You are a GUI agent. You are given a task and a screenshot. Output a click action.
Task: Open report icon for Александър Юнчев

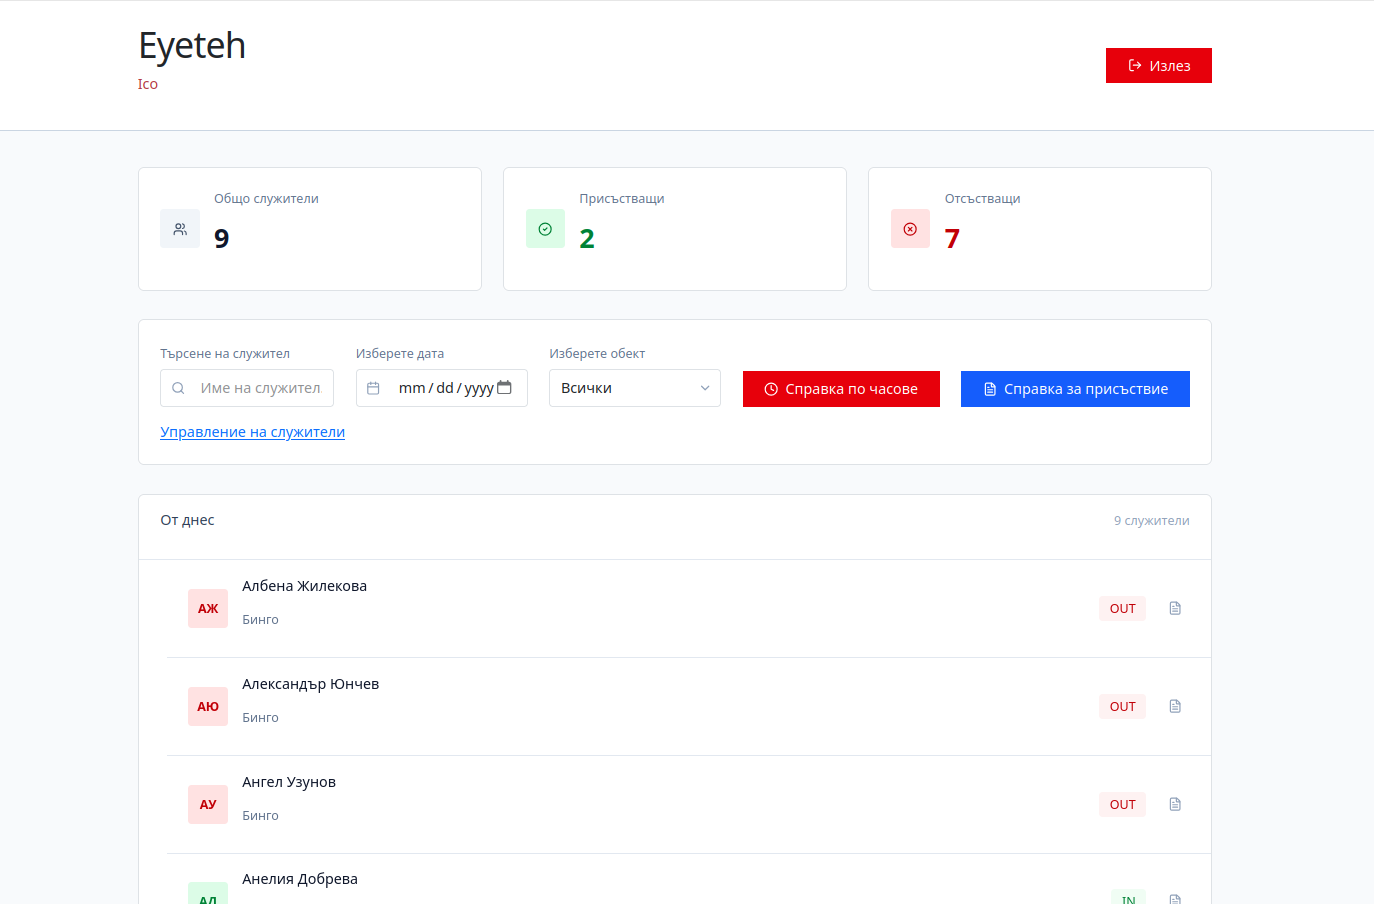pos(1175,706)
